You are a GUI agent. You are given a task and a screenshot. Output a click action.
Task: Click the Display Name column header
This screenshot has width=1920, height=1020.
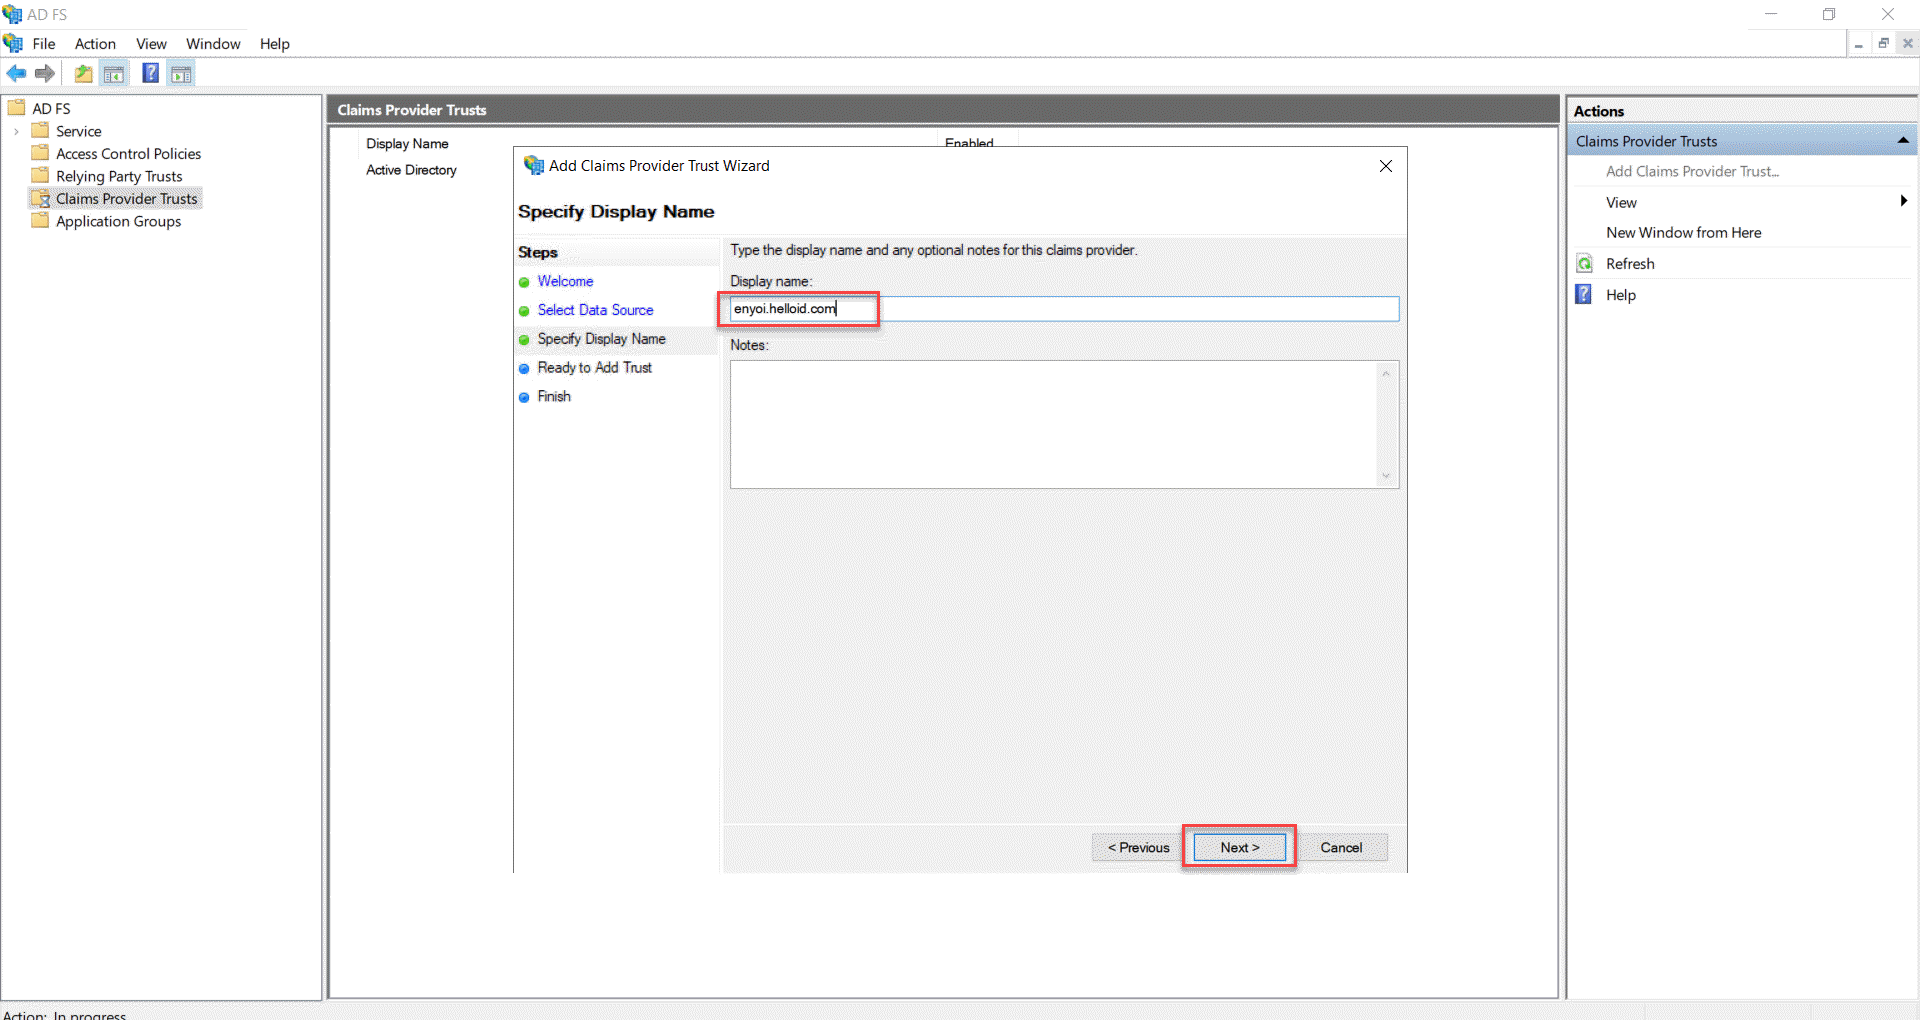click(407, 143)
